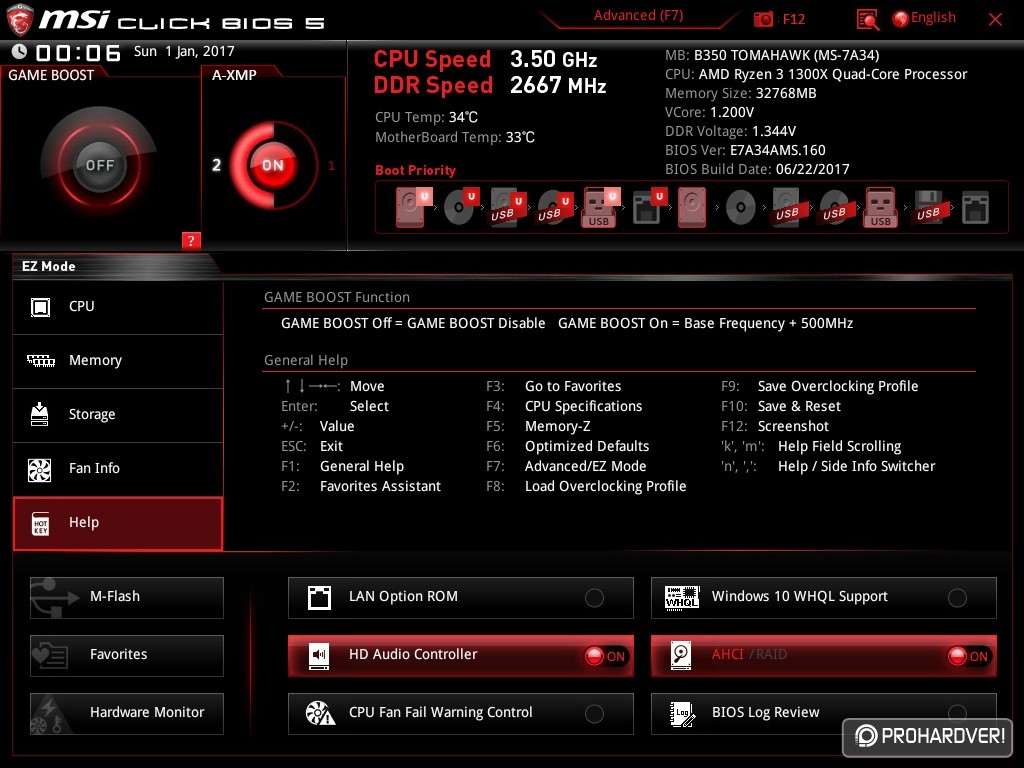This screenshot has width=1024, height=768.
Task: Click the DDR Speed 2667 MHz readout
Action: pyautogui.click(x=490, y=86)
